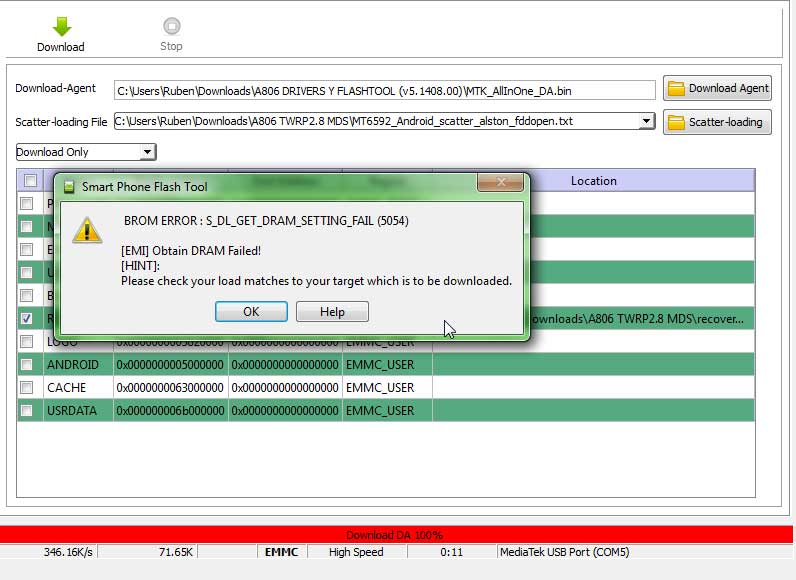The height and width of the screenshot is (580, 796).
Task: Check the ANDROID partition checkbox
Action: coord(26,364)
